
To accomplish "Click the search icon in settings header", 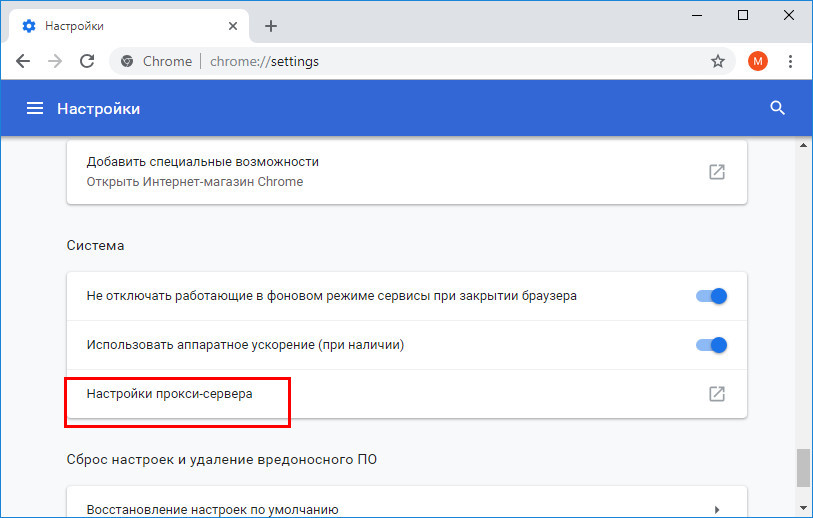I will point(777,108).
